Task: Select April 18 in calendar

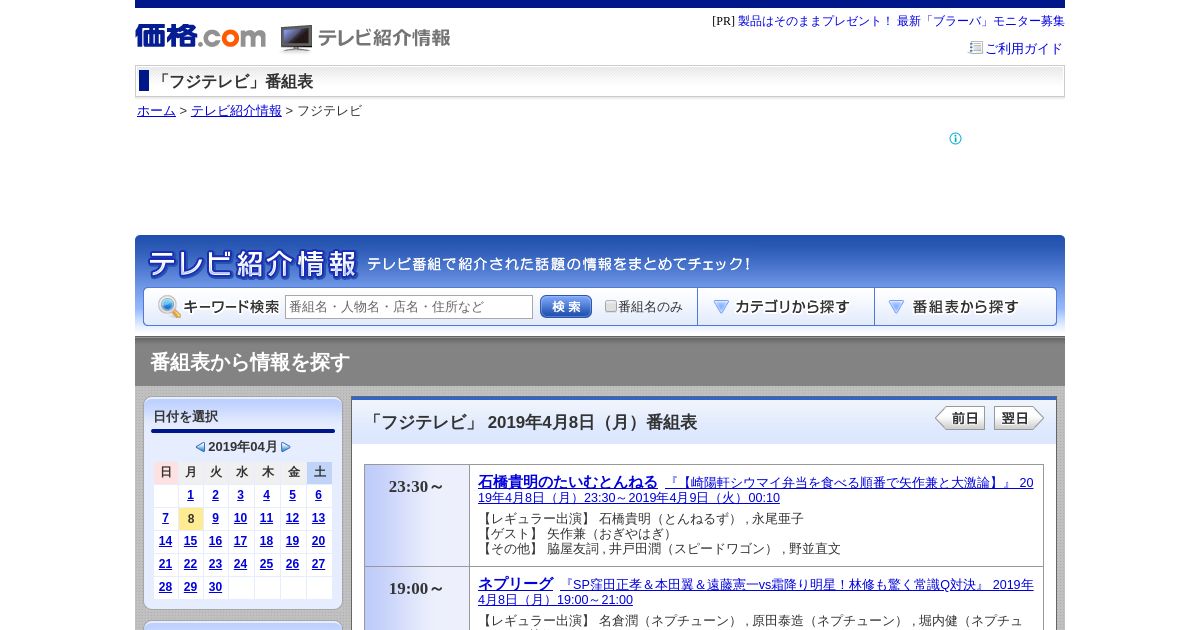Action: (x=266, y=541)
